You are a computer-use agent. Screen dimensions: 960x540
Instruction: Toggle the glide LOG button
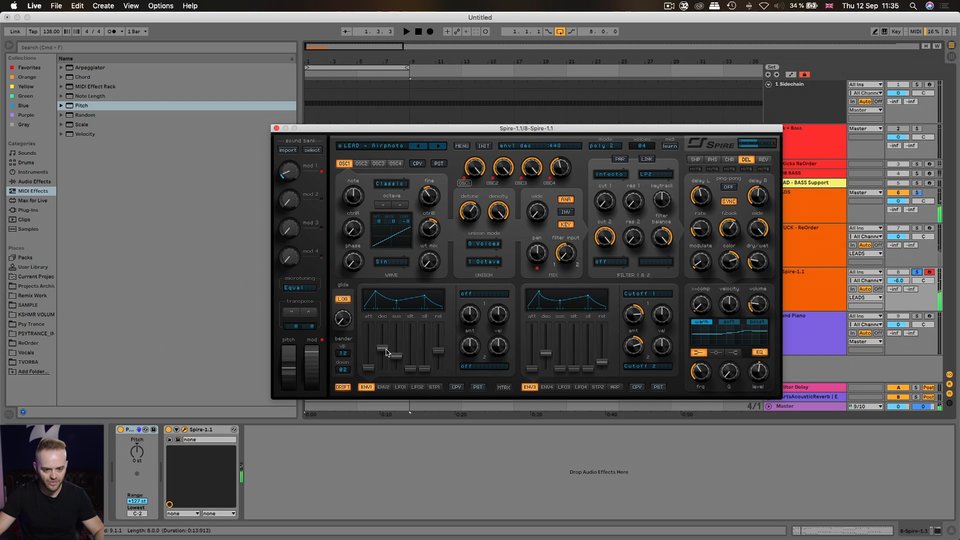[x=342, y=299]
